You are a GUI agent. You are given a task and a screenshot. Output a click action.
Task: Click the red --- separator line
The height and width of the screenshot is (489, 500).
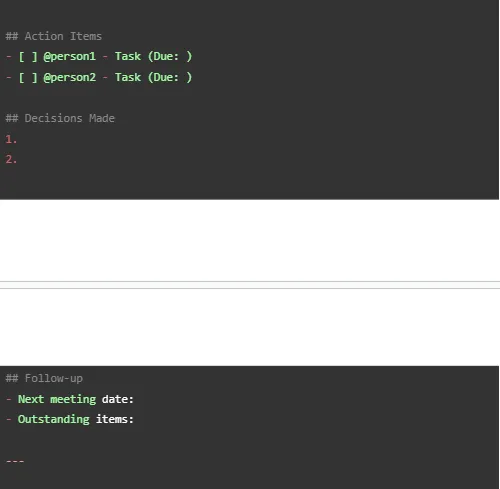[x=15, y=461]
